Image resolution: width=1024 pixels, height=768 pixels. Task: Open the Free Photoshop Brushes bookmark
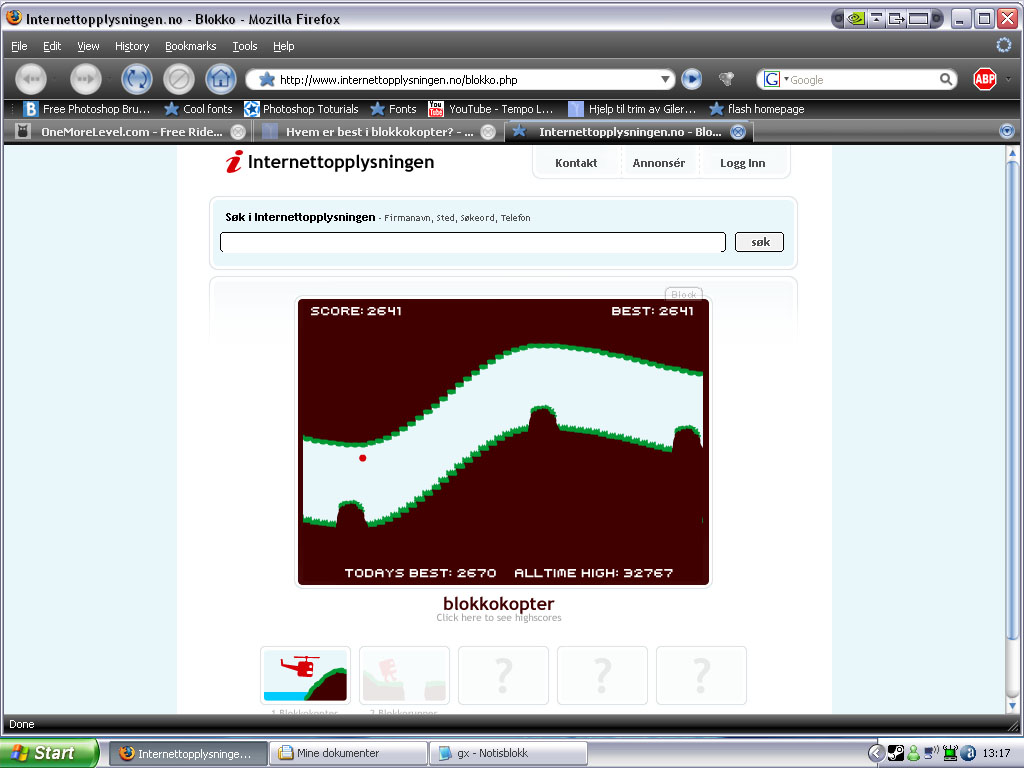coord(87,109)
